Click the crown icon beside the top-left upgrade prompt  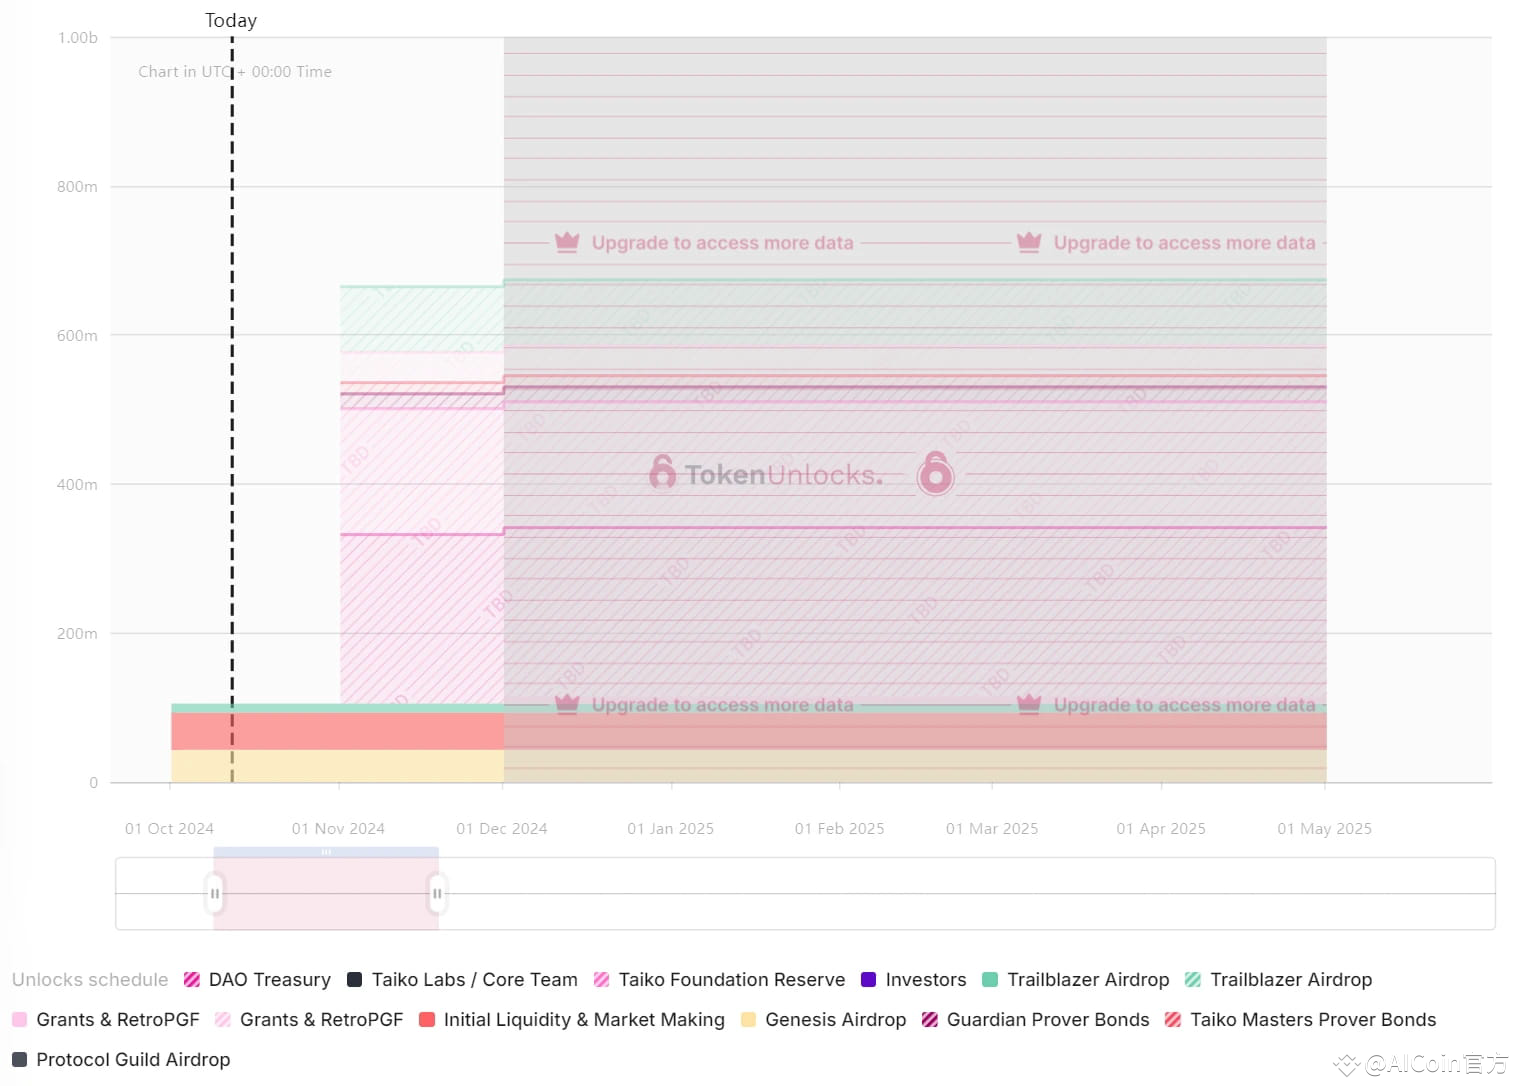click(567, 242)
